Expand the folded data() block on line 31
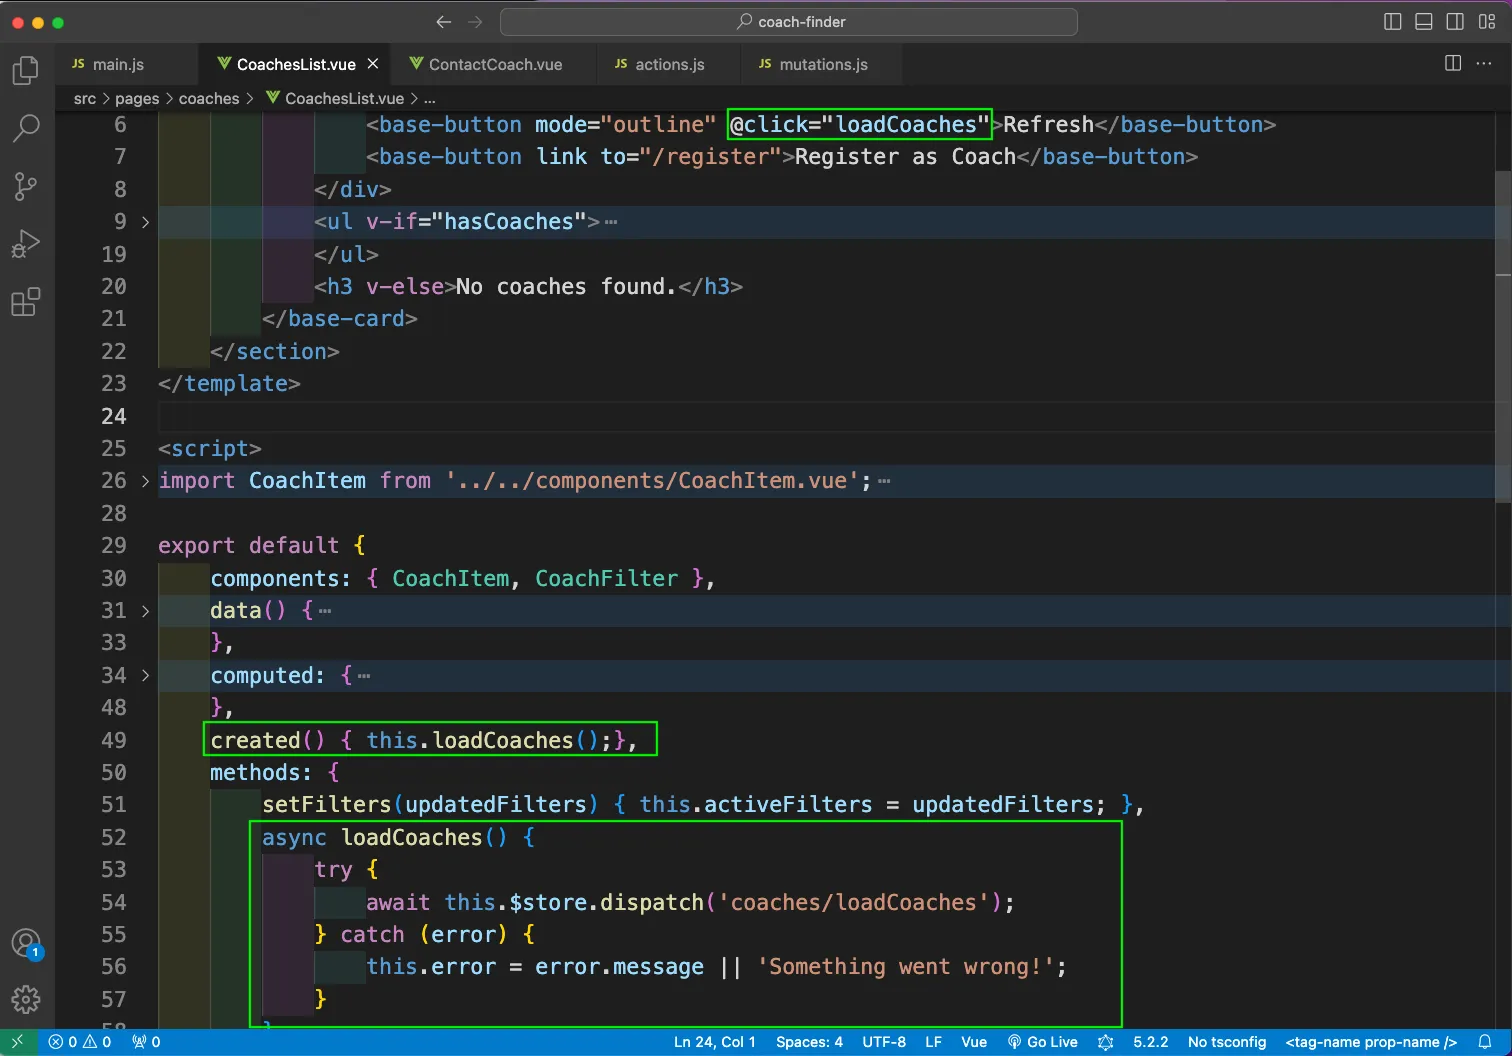This screenshot has width=1512, height=1056. point(145,611)
